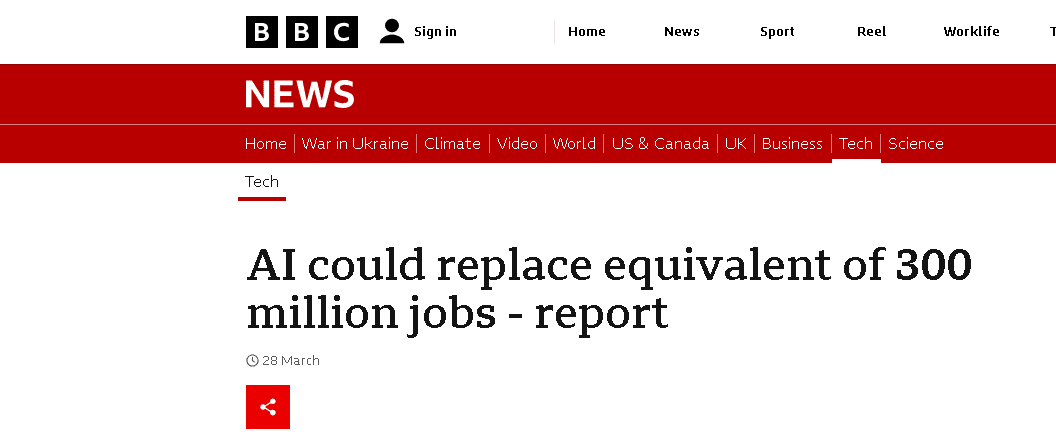Open News in the top navigation
This screenshot has height=438, width=1056.
[682, 32]
